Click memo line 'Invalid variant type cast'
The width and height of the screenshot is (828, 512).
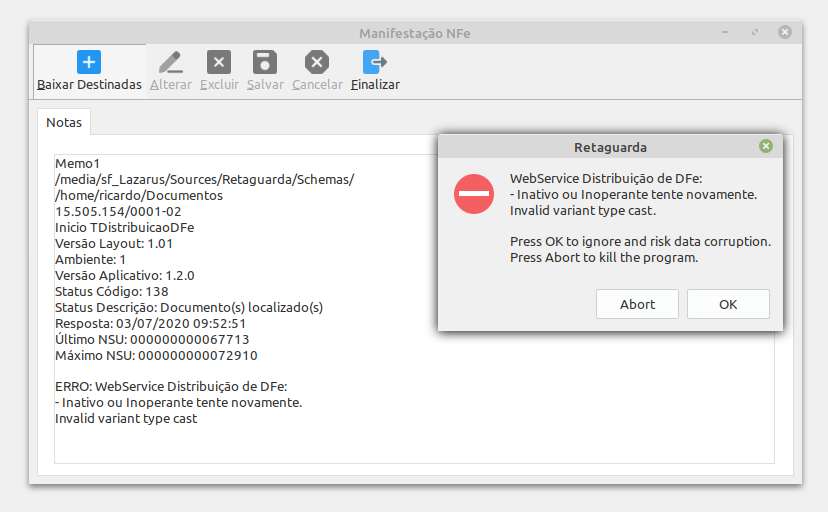click(126, 419)
